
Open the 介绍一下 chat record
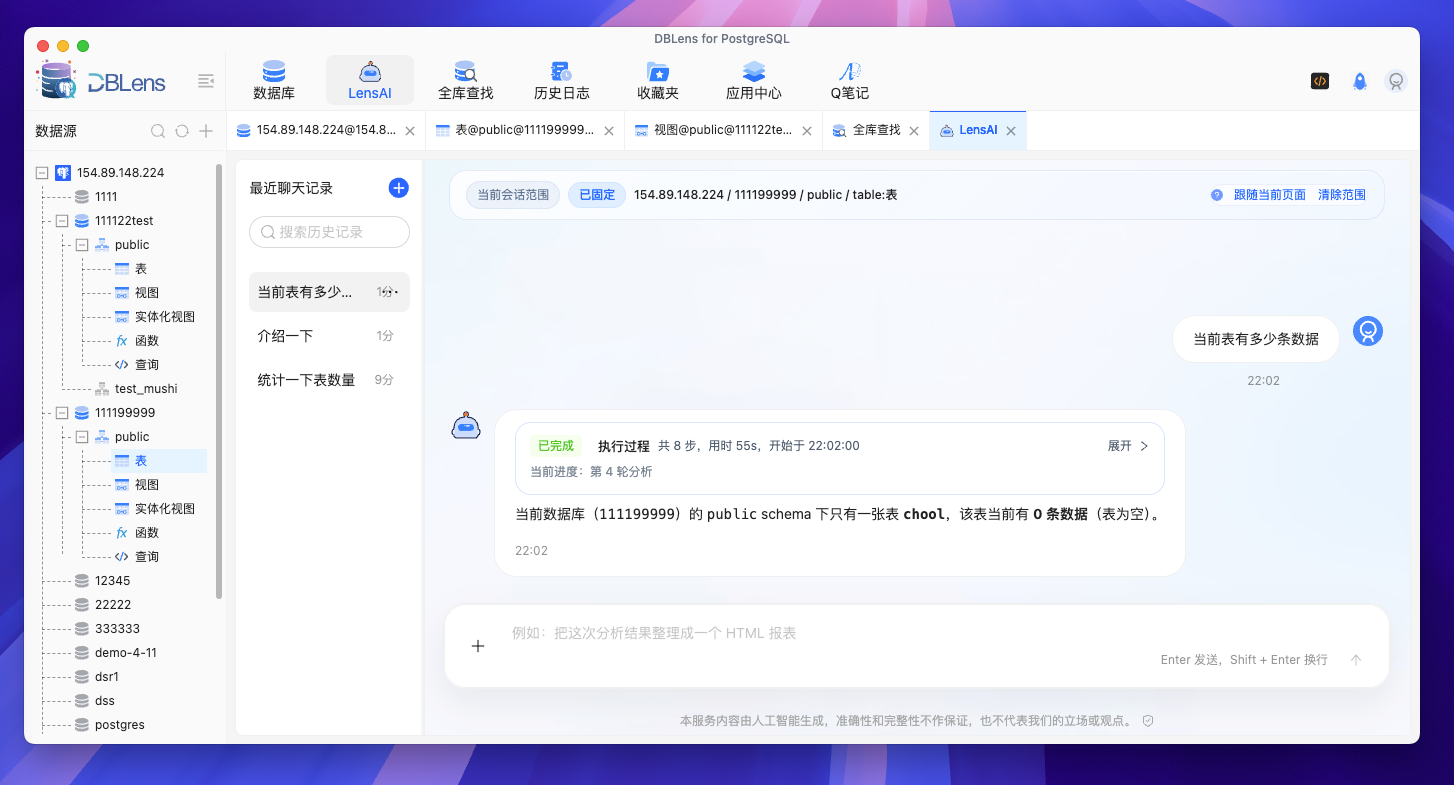click(329, 336)
